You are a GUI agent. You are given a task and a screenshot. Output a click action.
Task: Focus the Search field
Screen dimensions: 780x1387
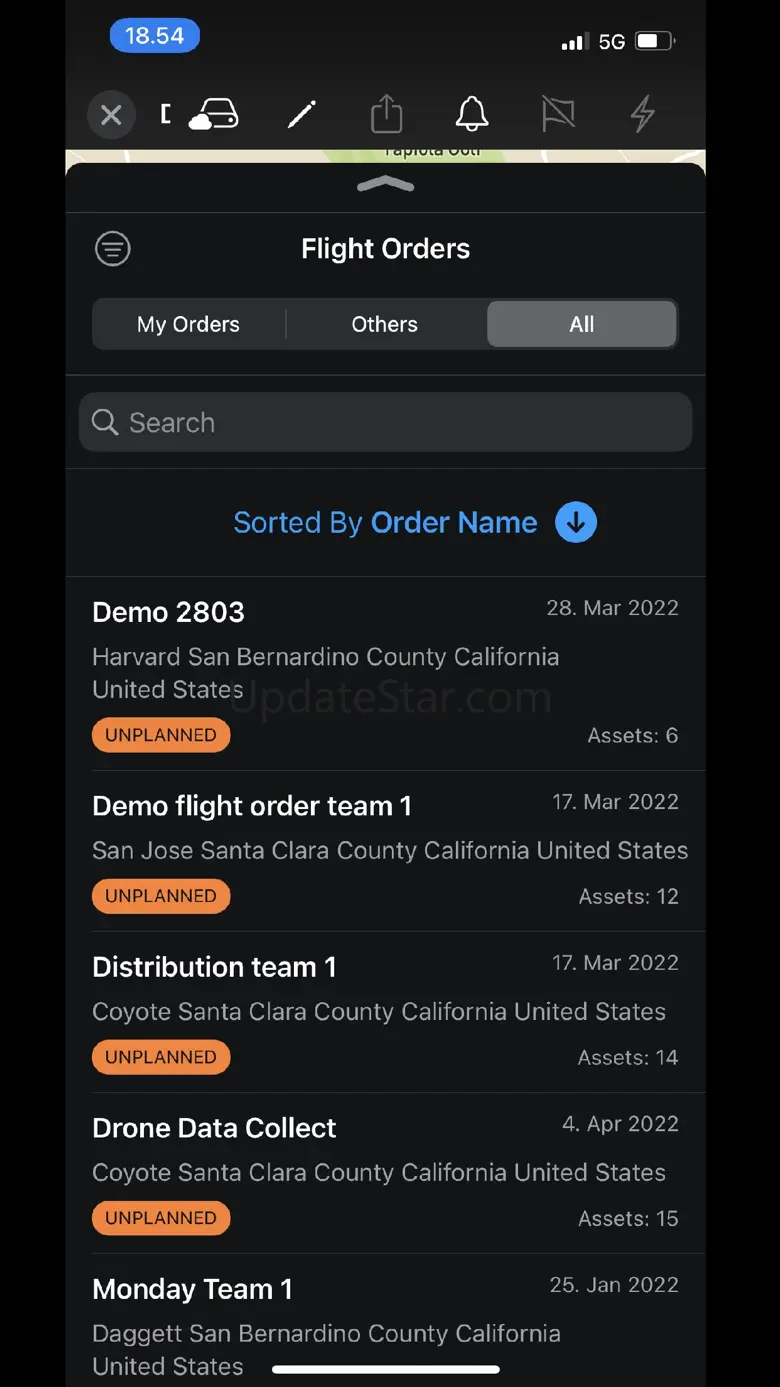tap(385, 422)
